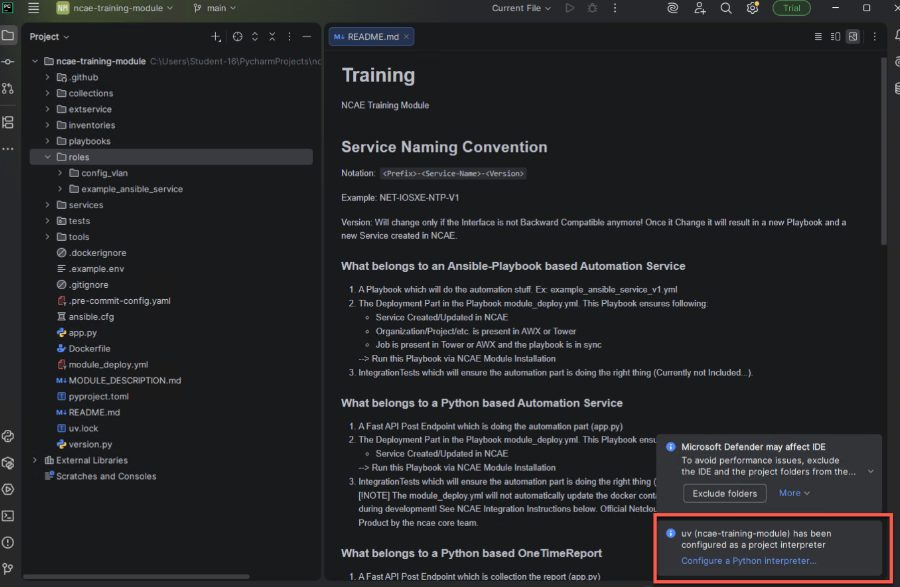900x587 pixels.
Task: Select ansible.cfg file
Action: [86, 317]
